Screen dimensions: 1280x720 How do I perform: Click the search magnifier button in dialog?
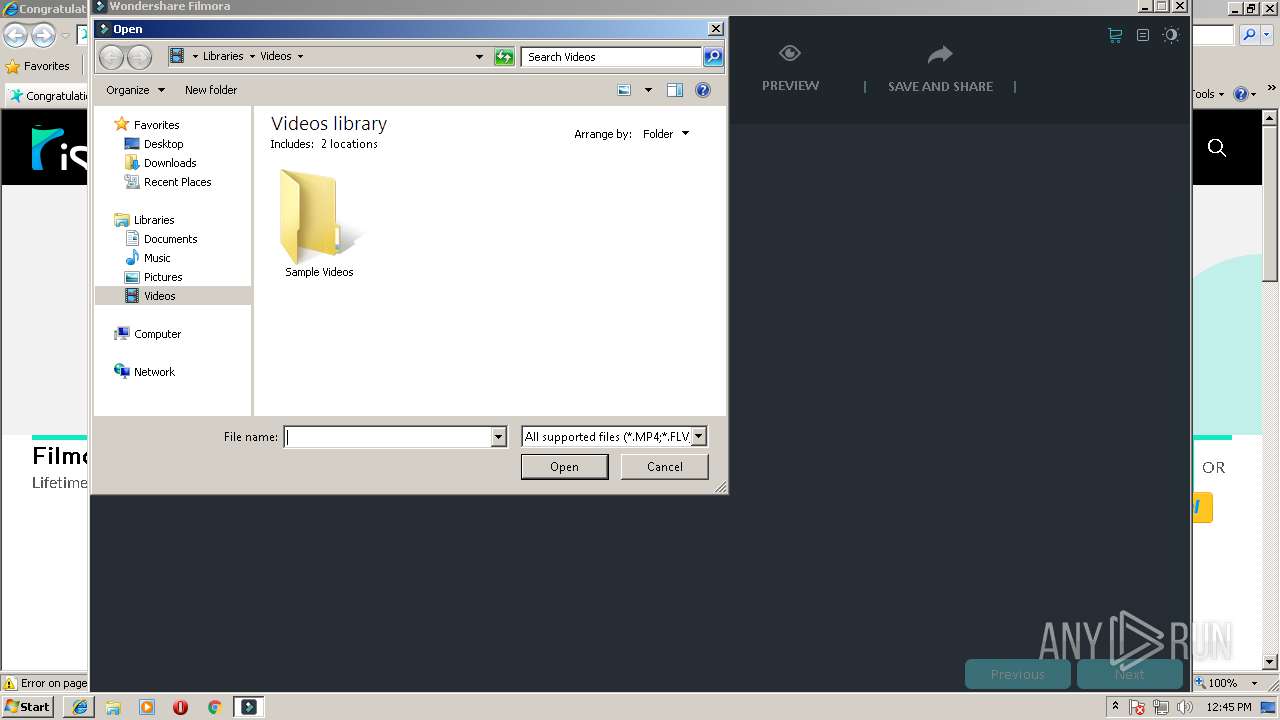pos(713,57)
